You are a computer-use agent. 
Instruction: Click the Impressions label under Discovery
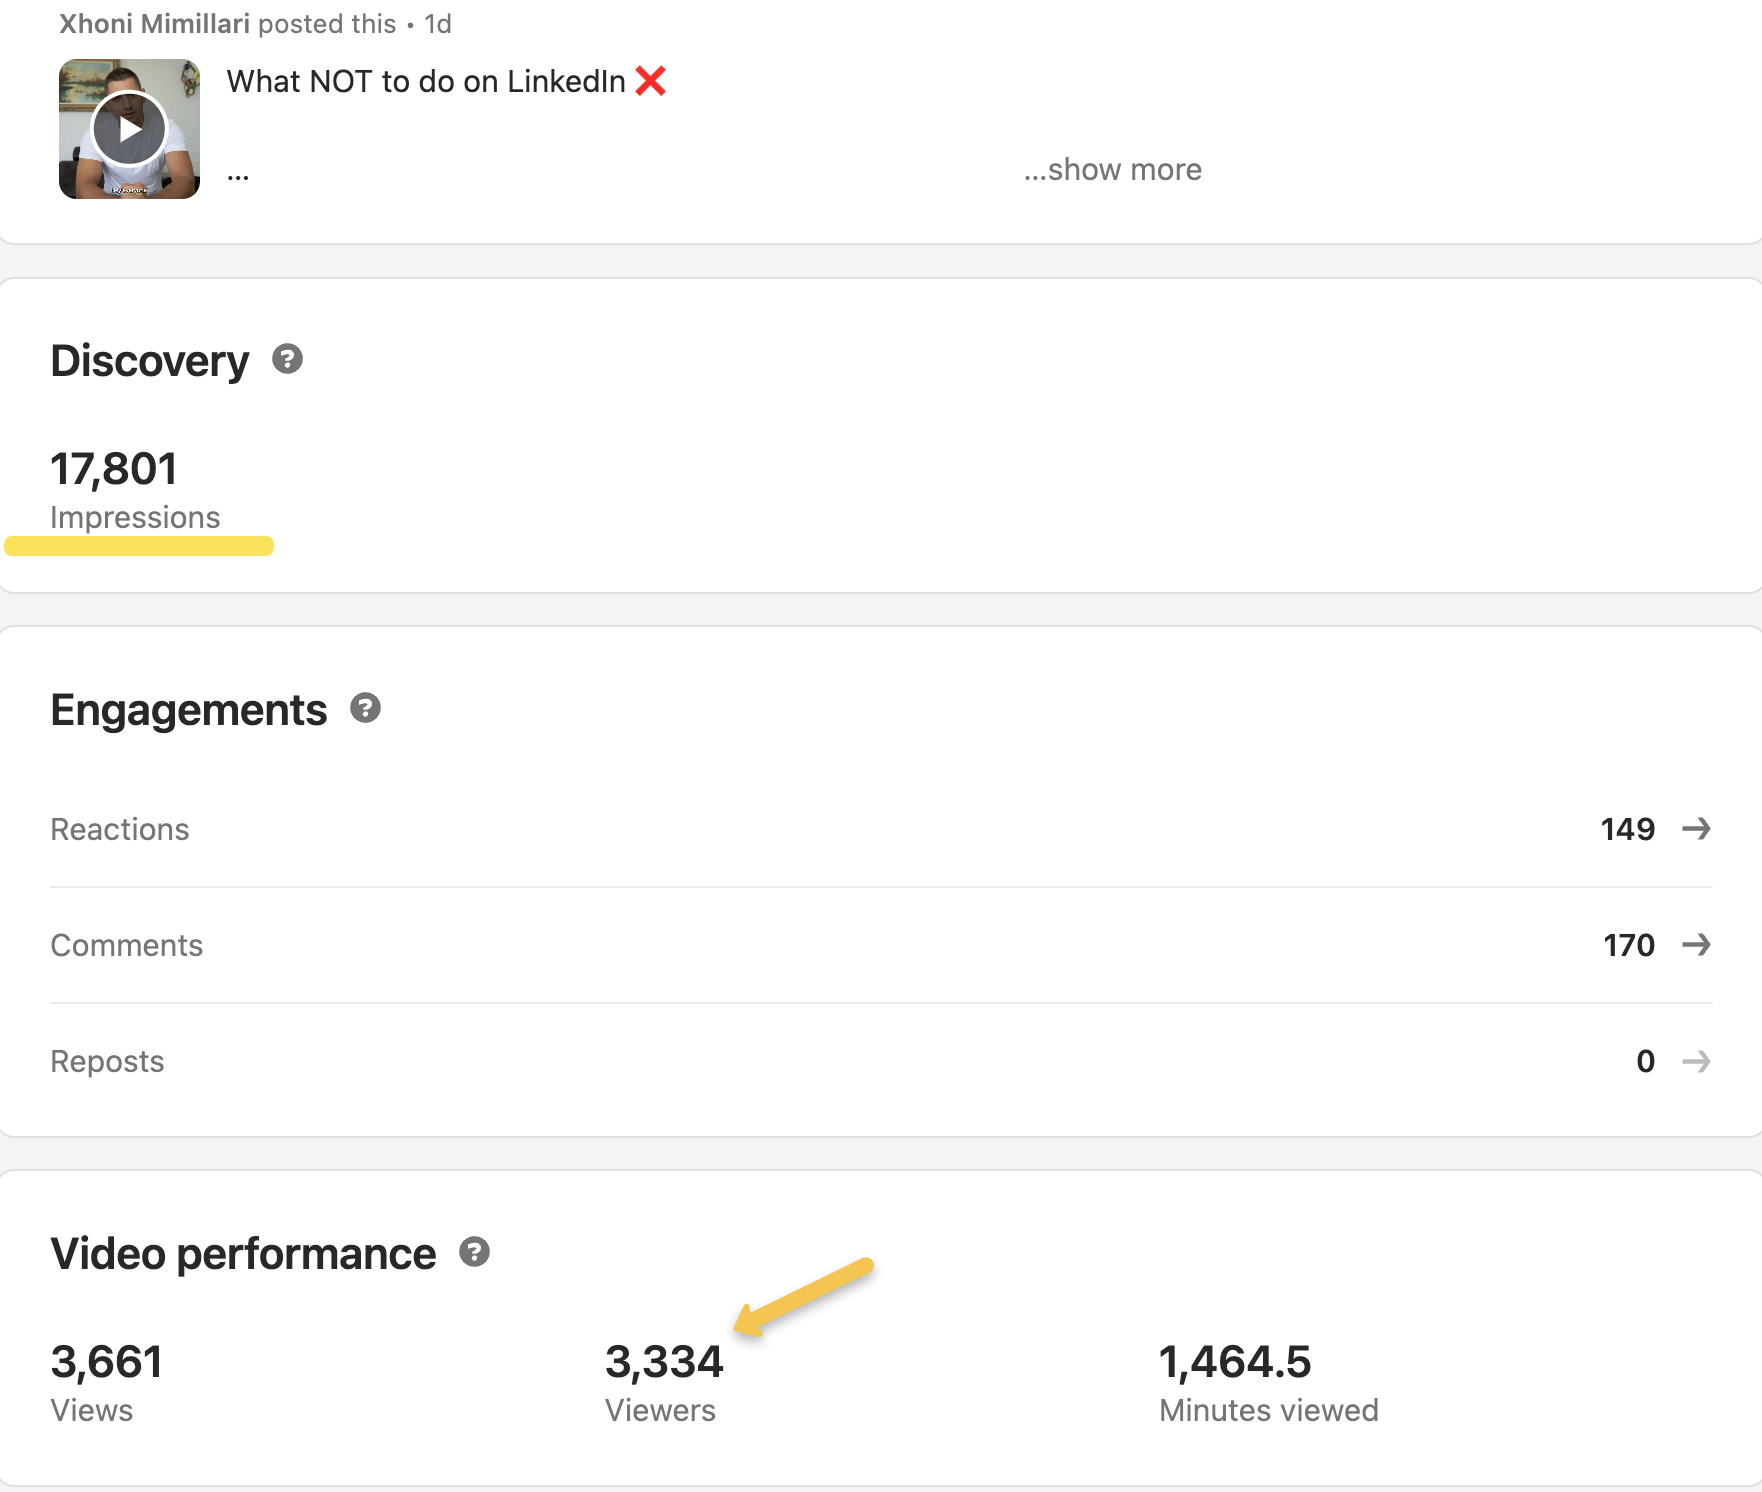click(x=135, y=517)
